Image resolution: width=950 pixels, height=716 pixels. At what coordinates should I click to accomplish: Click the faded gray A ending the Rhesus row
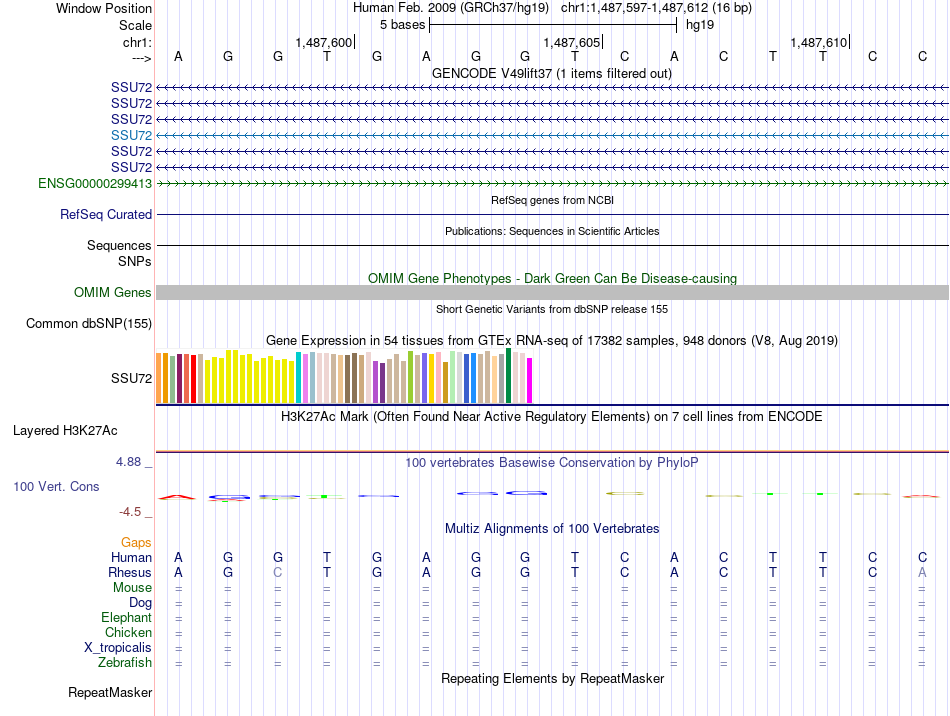(922, 572)
